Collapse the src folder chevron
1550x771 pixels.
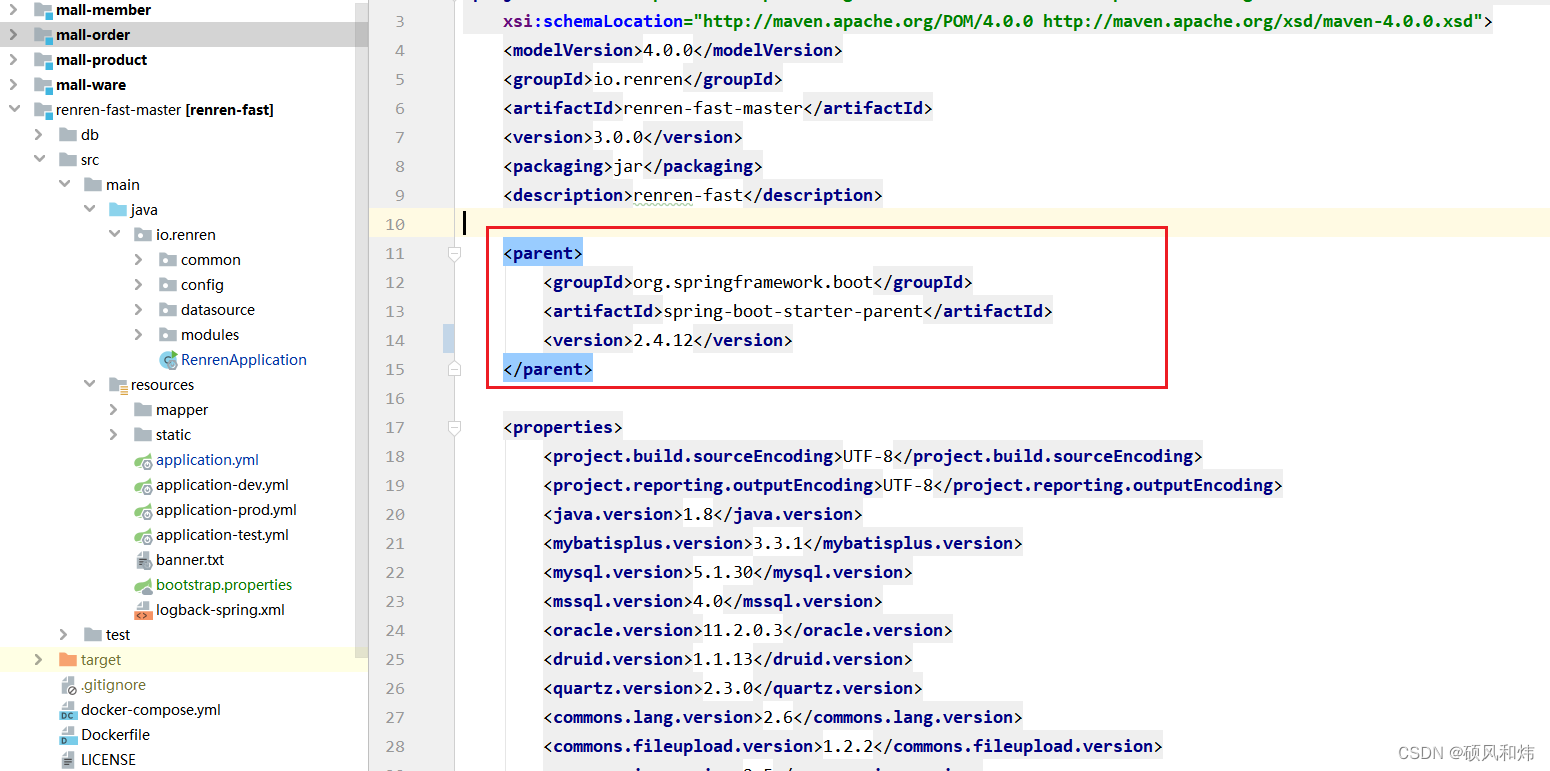click(38, 160)
